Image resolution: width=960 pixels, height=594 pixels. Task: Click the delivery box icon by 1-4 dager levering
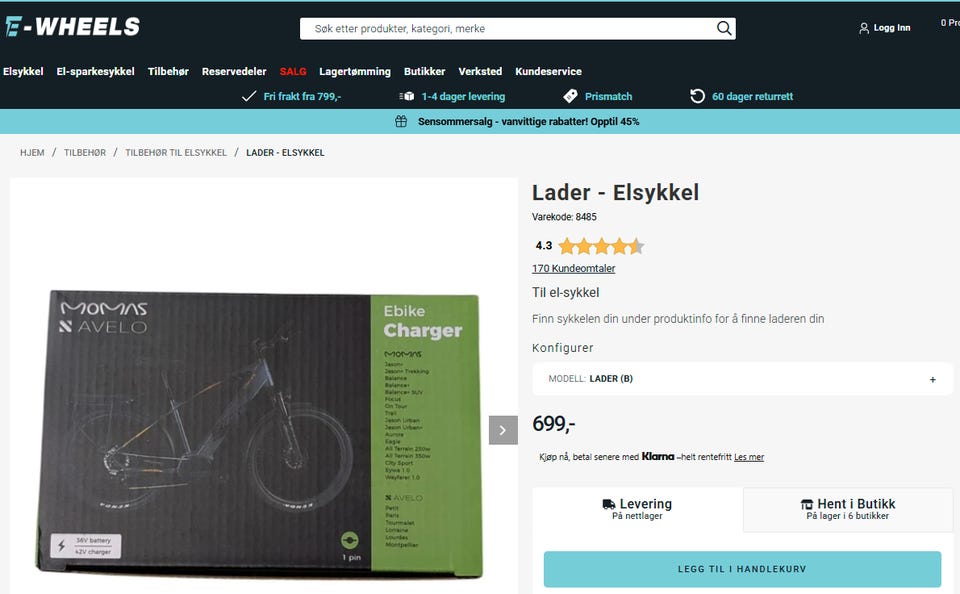(x=407, y=96)
